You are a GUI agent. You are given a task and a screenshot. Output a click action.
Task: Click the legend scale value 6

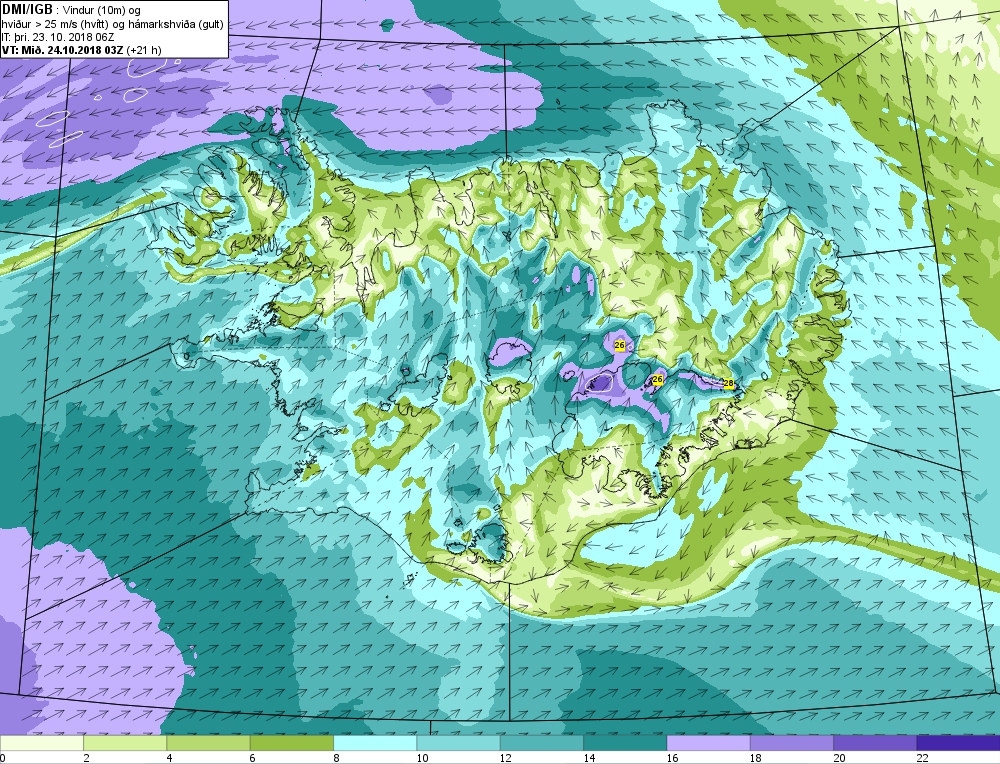pyautogui.click(x=253, y=758)
